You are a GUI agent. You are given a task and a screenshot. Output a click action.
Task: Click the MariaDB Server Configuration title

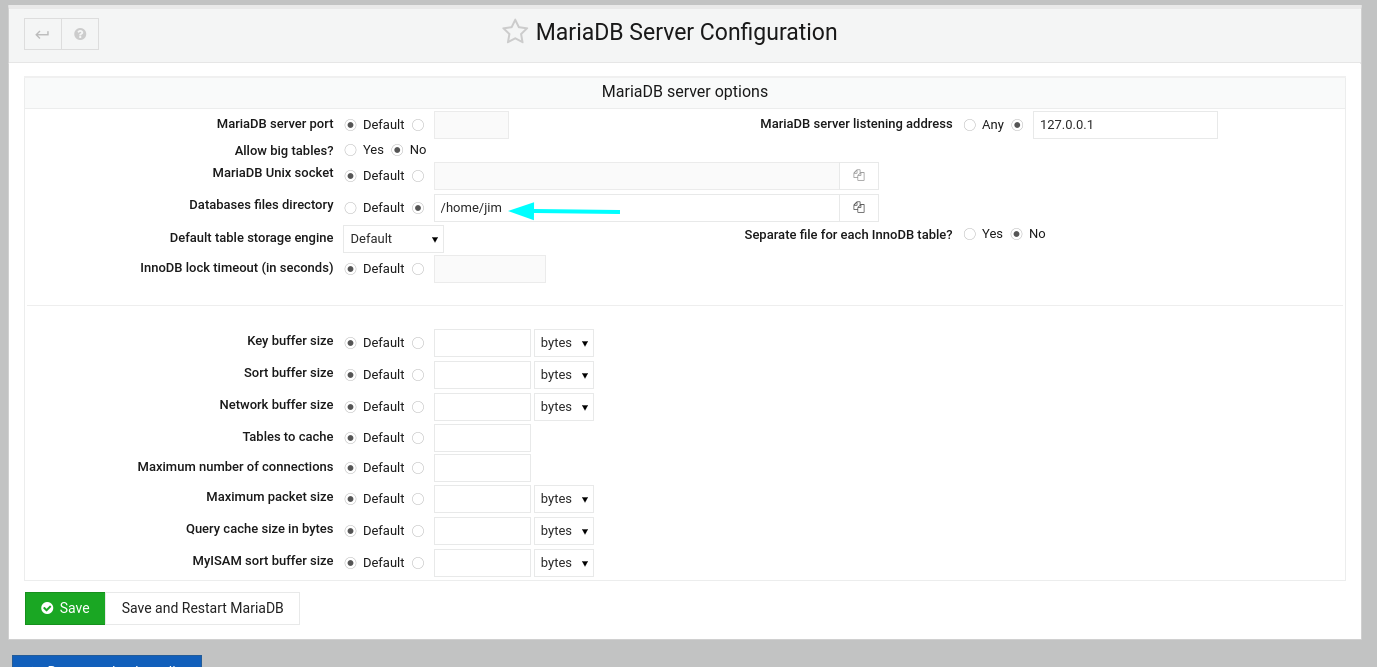pyautogui.click(x=686, y=32)
